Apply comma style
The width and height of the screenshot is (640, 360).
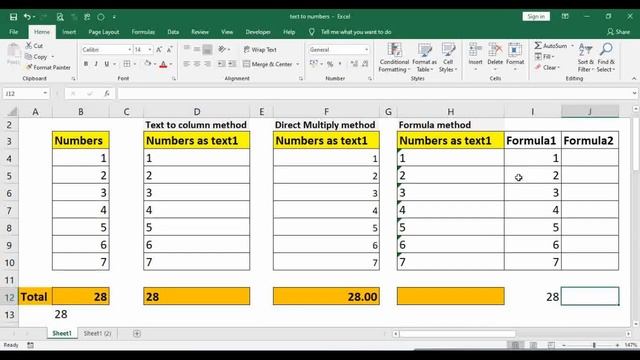pos(340,64)
